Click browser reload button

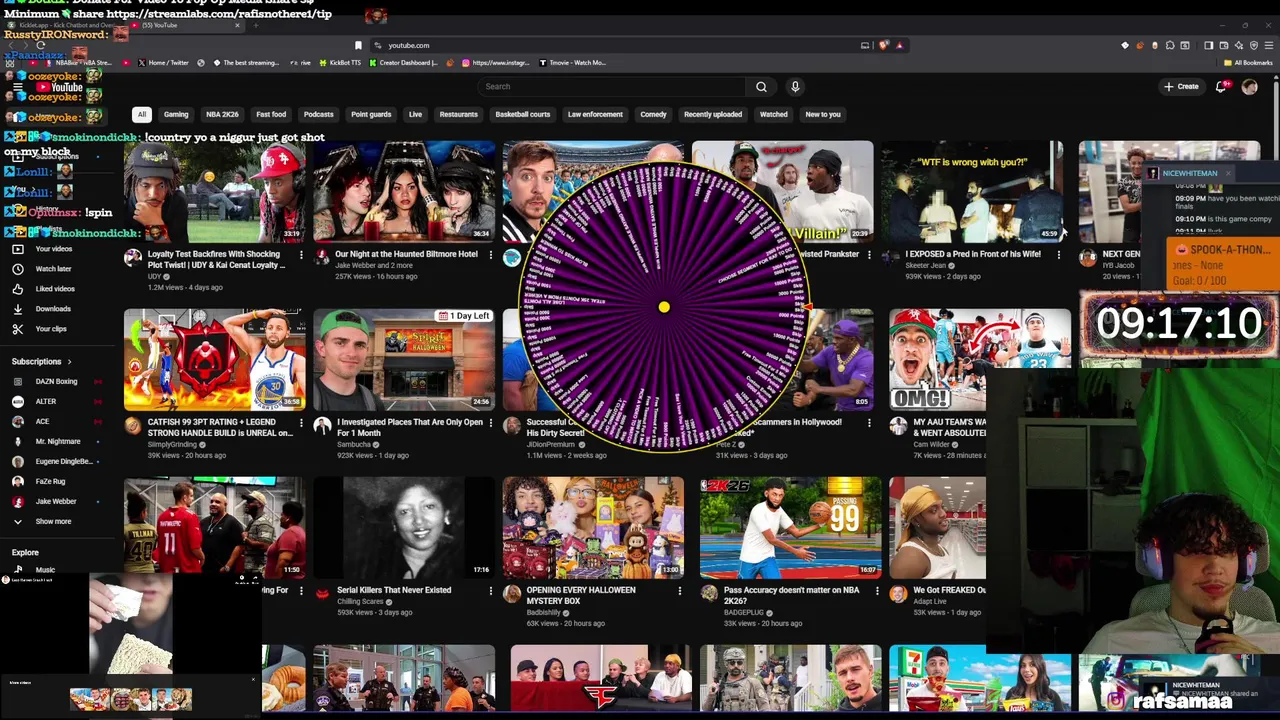pyautogui.click(x=41, y=45)
